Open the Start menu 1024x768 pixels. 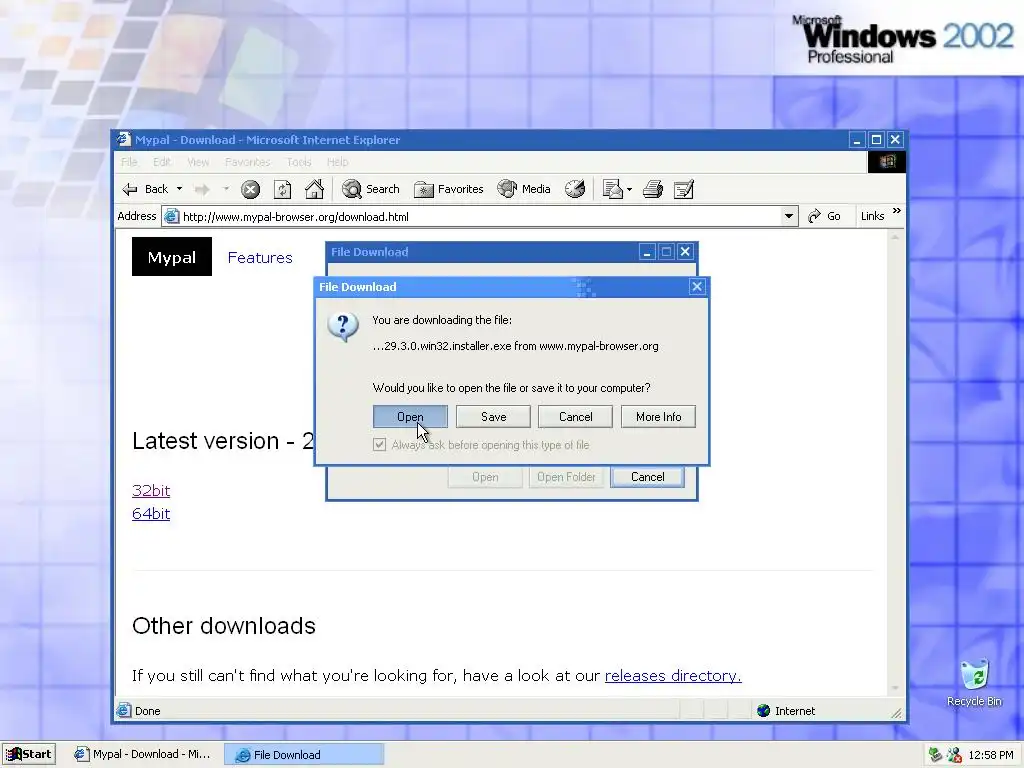tap(29, 754)
